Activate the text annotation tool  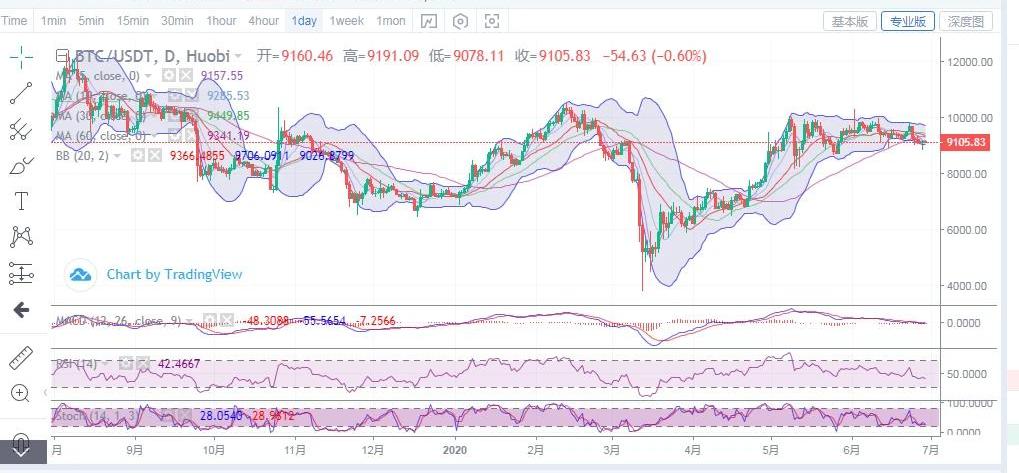point(21,201)
